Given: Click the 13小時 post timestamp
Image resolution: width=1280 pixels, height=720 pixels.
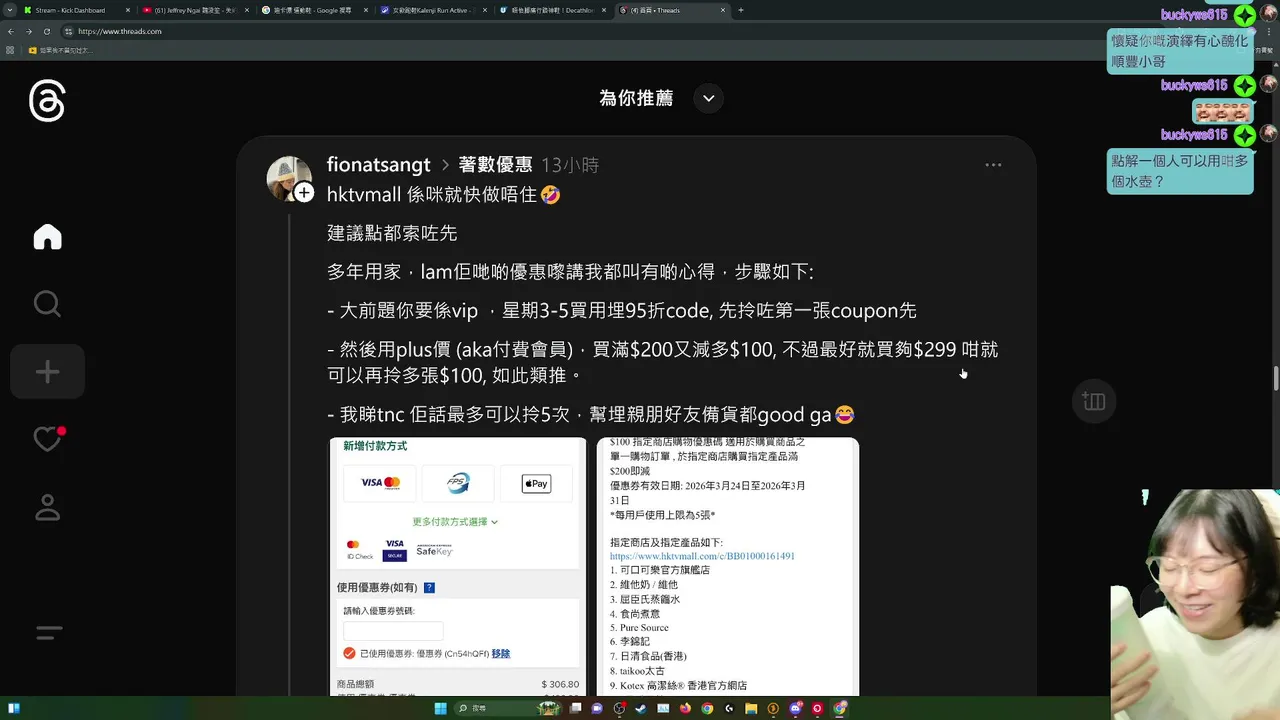Looking at the screenshot, I should [x=570, y=165].
